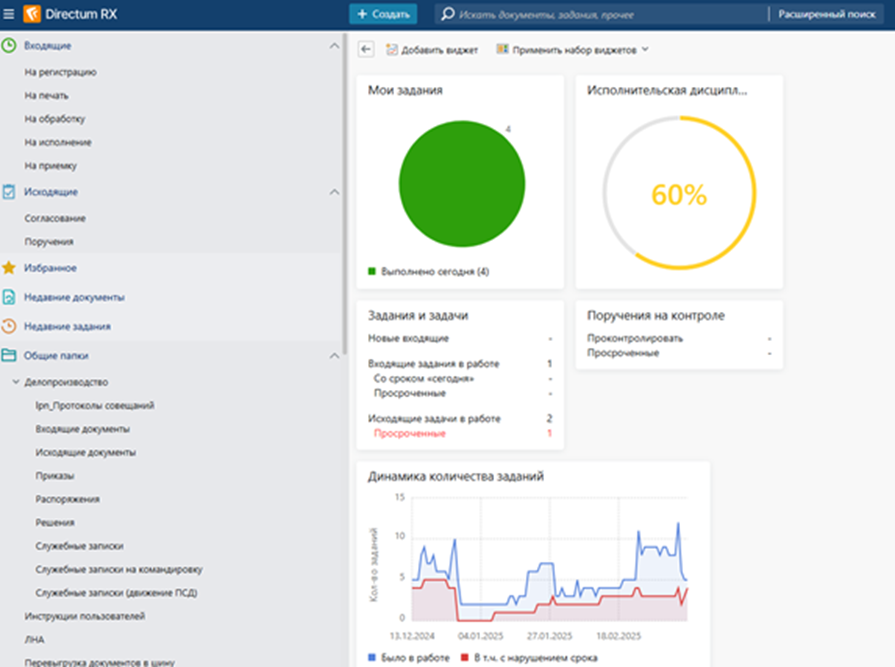Click Со сроком «сегодня» row
Image resolution: width=895 pixels, height=667 pixels.
pyautogui.click(x=463, y=378)
